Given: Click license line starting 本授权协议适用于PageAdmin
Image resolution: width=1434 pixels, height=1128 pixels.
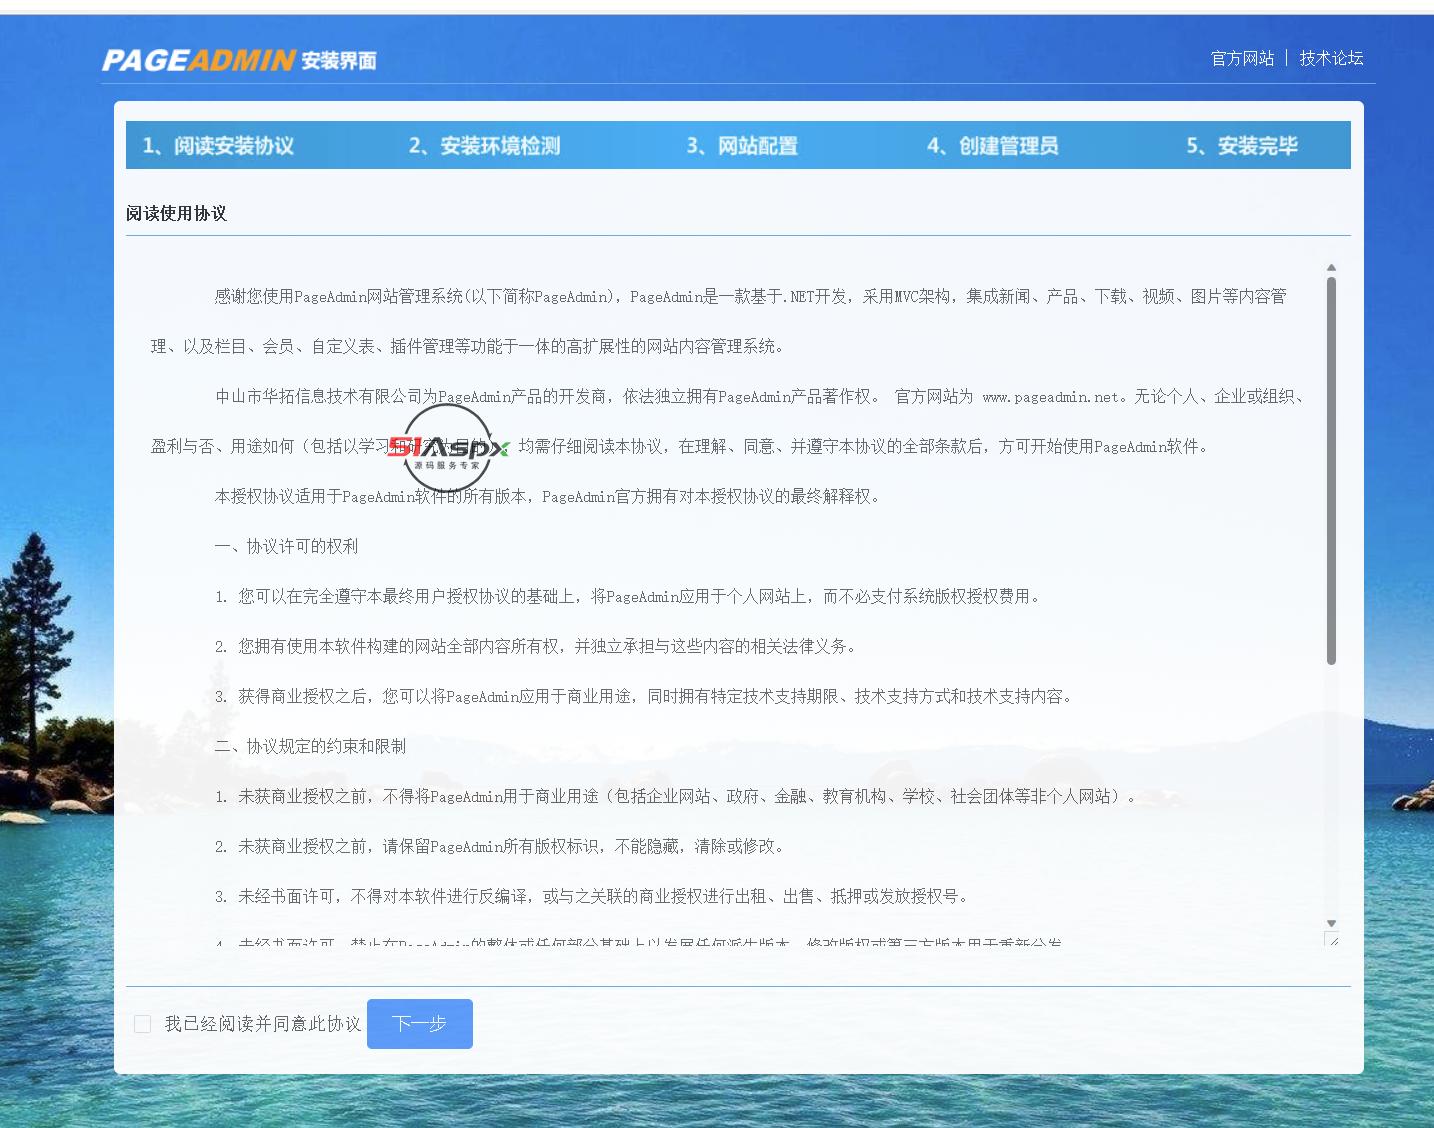Looking at the screenshot, I should [548, 496].
